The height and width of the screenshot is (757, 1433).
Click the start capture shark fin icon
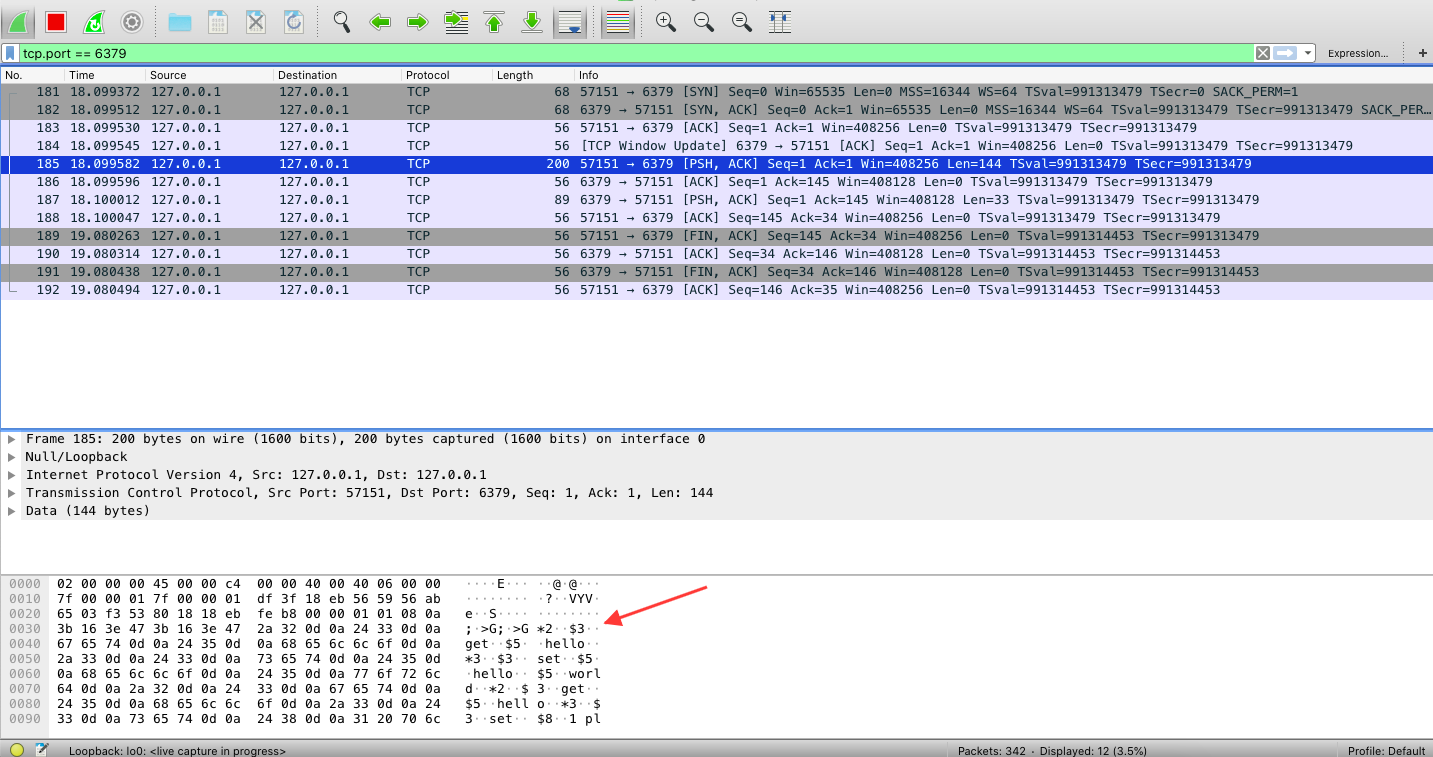(x=20, y=21)
